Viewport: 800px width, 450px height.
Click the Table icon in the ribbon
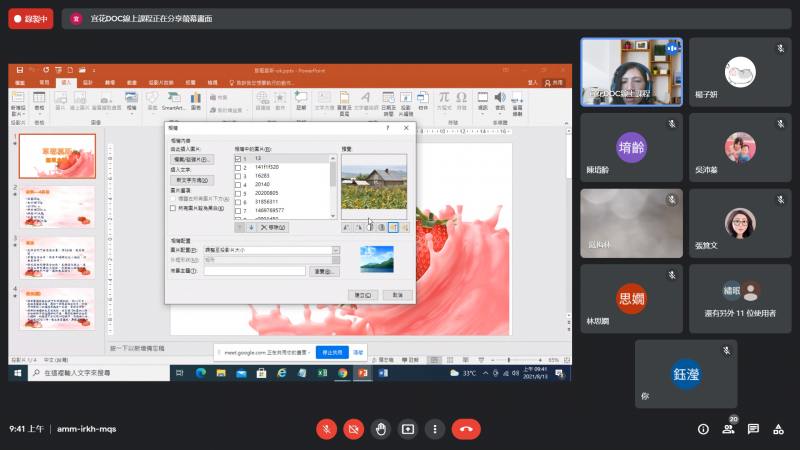(39, 98)
